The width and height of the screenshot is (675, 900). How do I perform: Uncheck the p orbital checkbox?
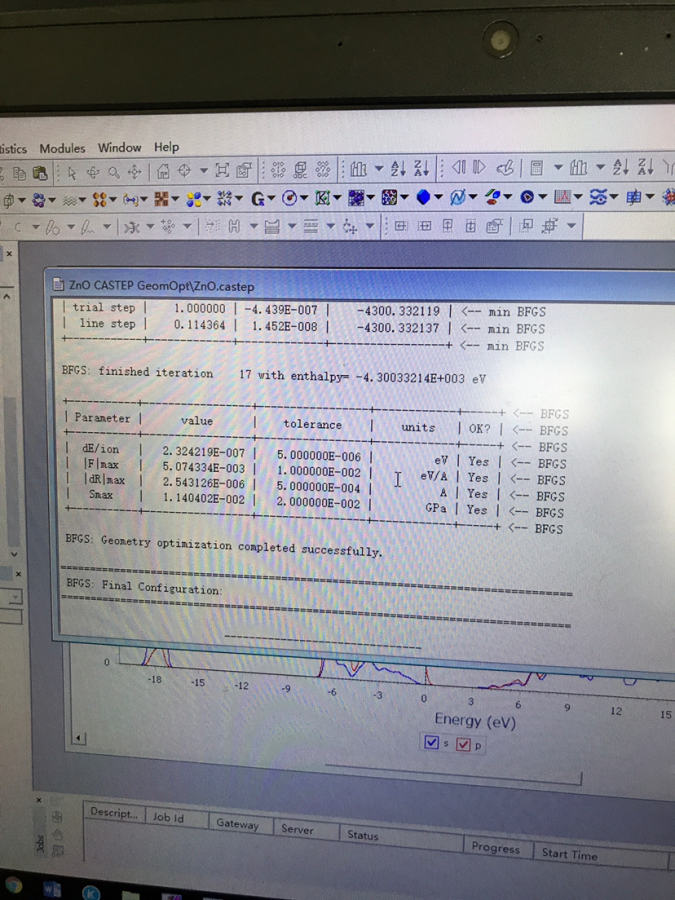[463, 744]
